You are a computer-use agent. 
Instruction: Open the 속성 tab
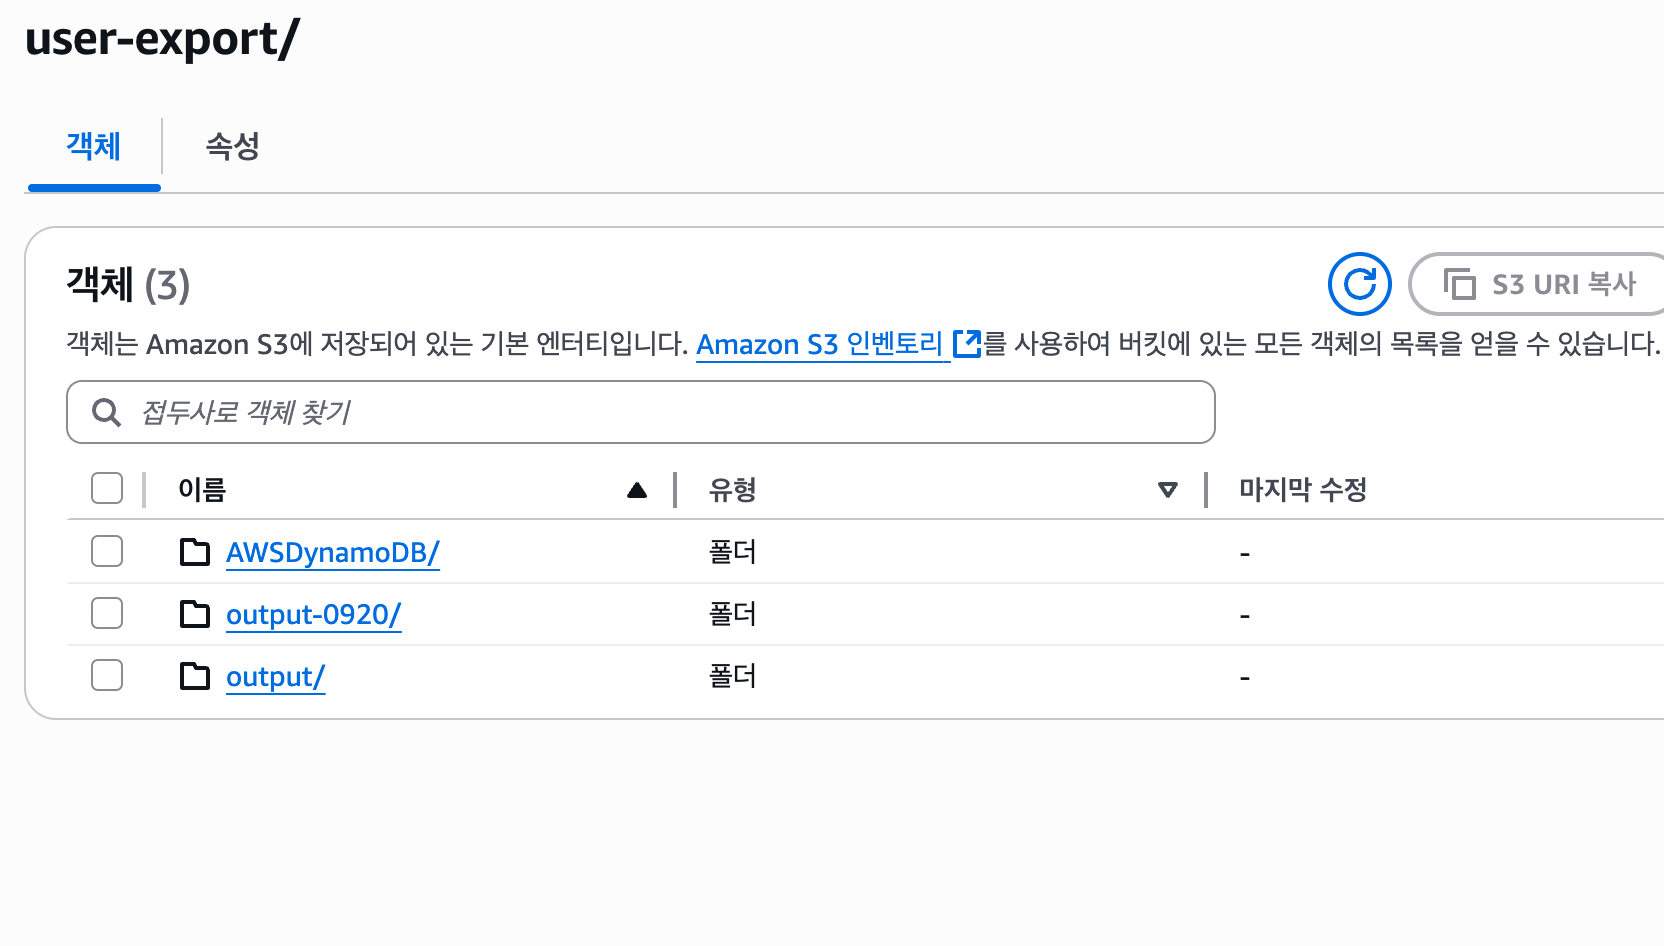tap(232, 147)
